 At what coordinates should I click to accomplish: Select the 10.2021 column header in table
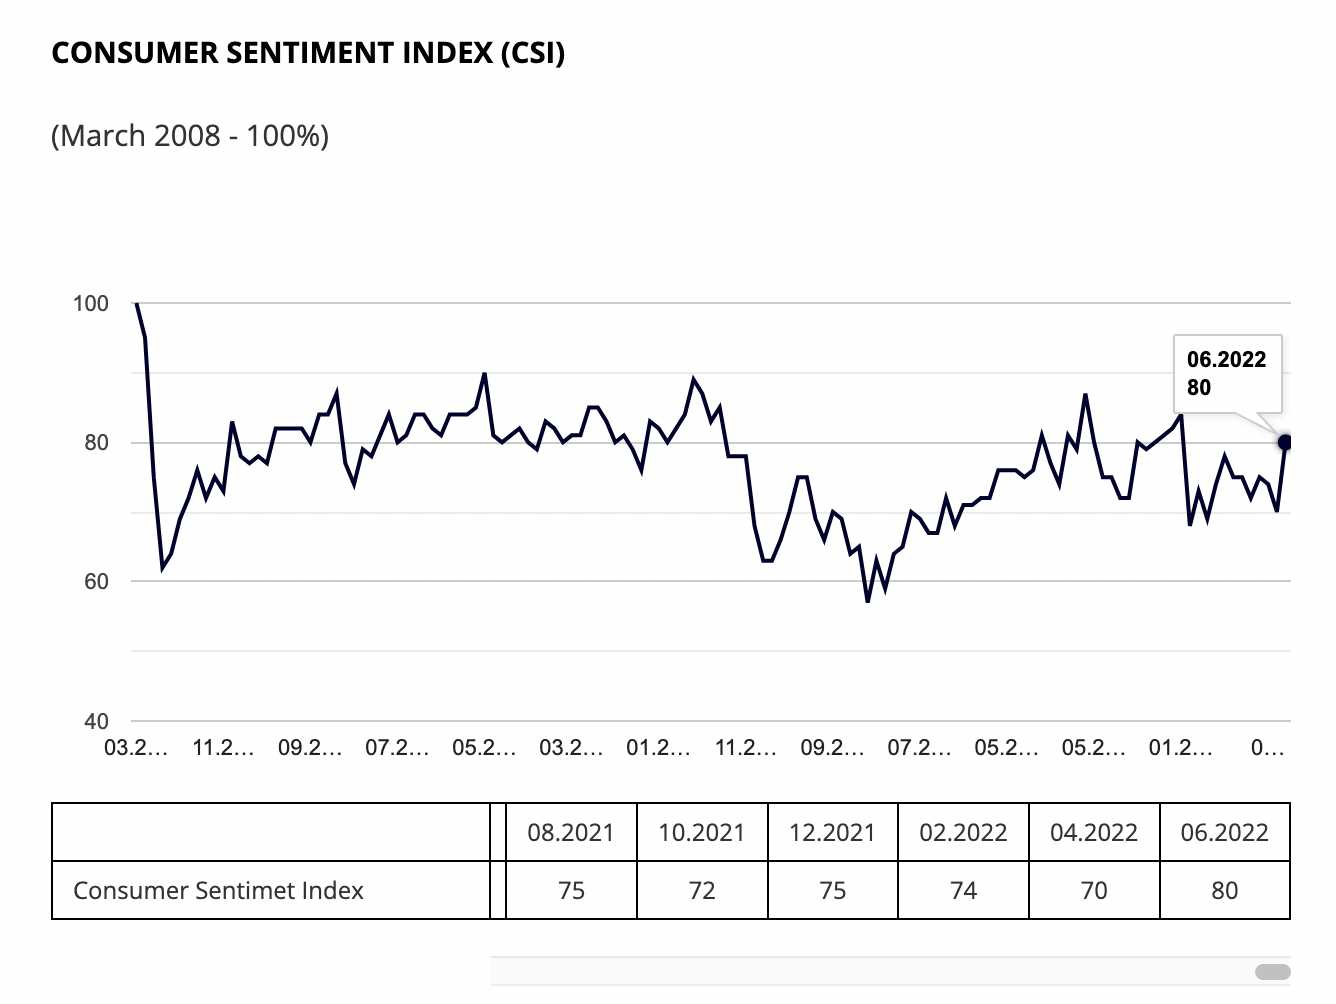702,832
